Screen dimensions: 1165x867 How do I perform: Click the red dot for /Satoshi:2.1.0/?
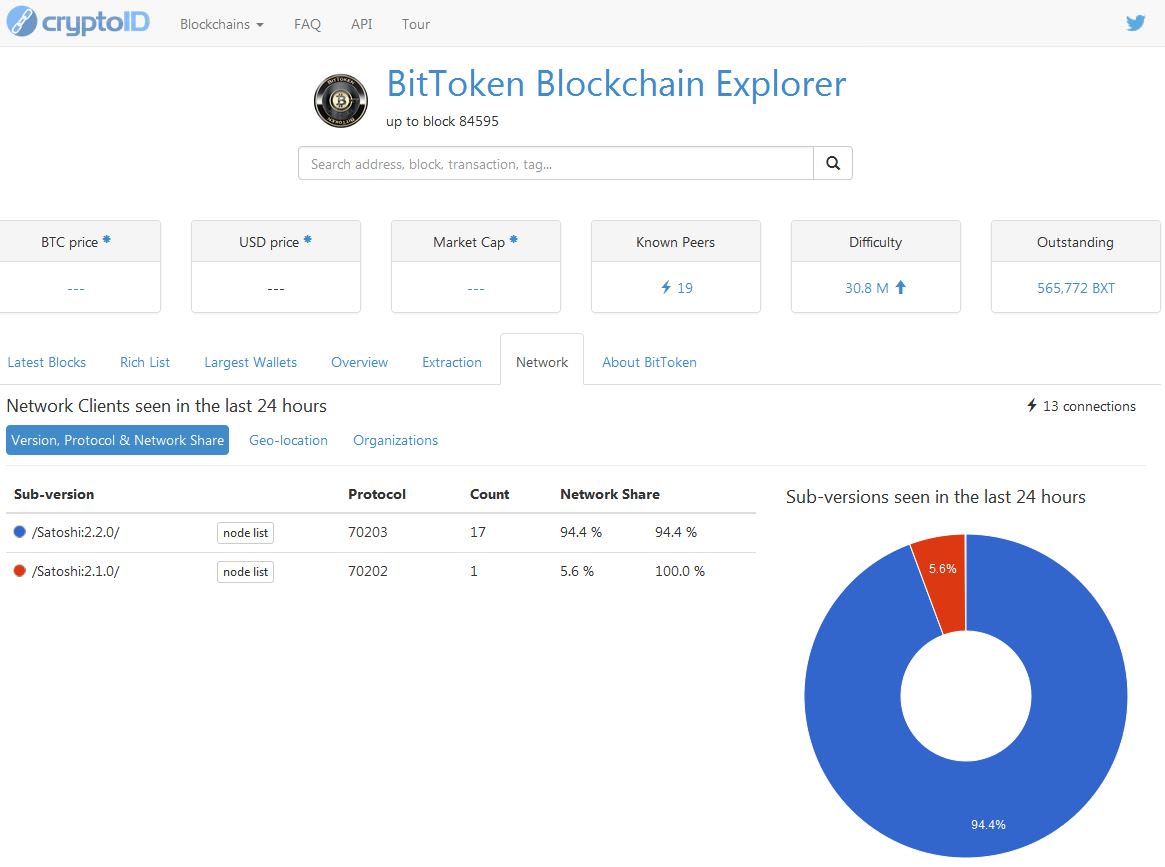[20, 571]
